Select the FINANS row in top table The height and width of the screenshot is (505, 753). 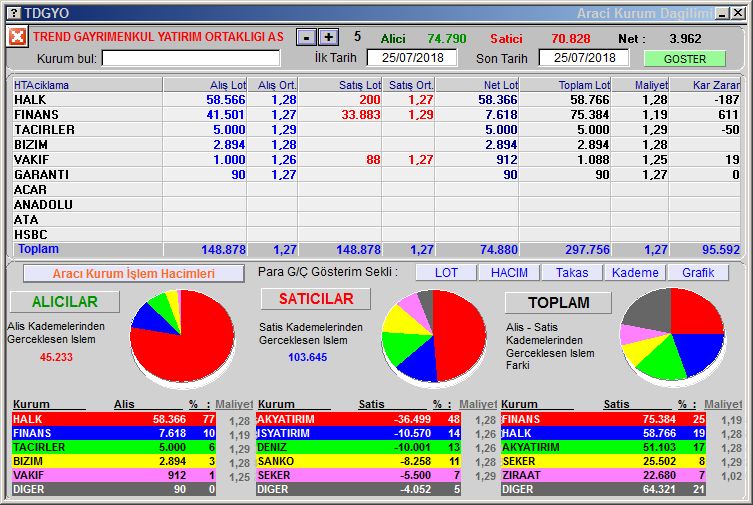tap(376, 115)
